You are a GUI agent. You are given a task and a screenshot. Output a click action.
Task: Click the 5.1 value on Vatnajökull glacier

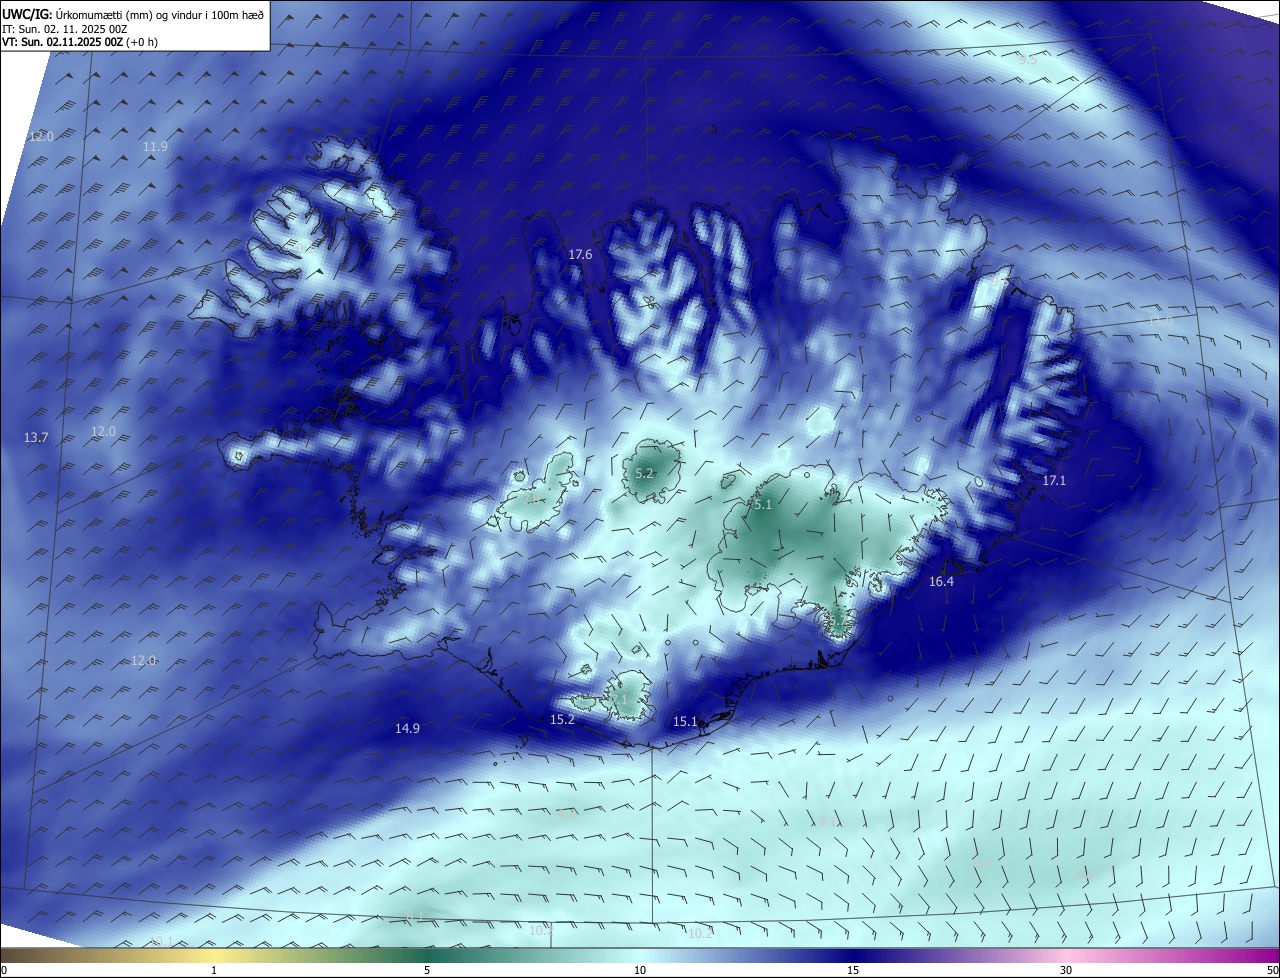(x=763, y=505)
